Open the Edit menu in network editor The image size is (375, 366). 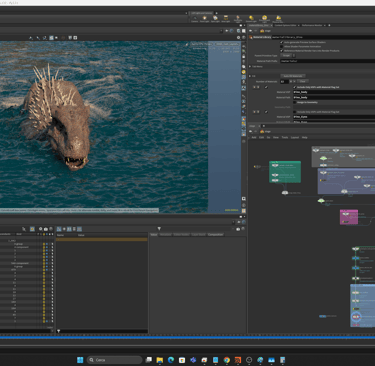[261, 137]
